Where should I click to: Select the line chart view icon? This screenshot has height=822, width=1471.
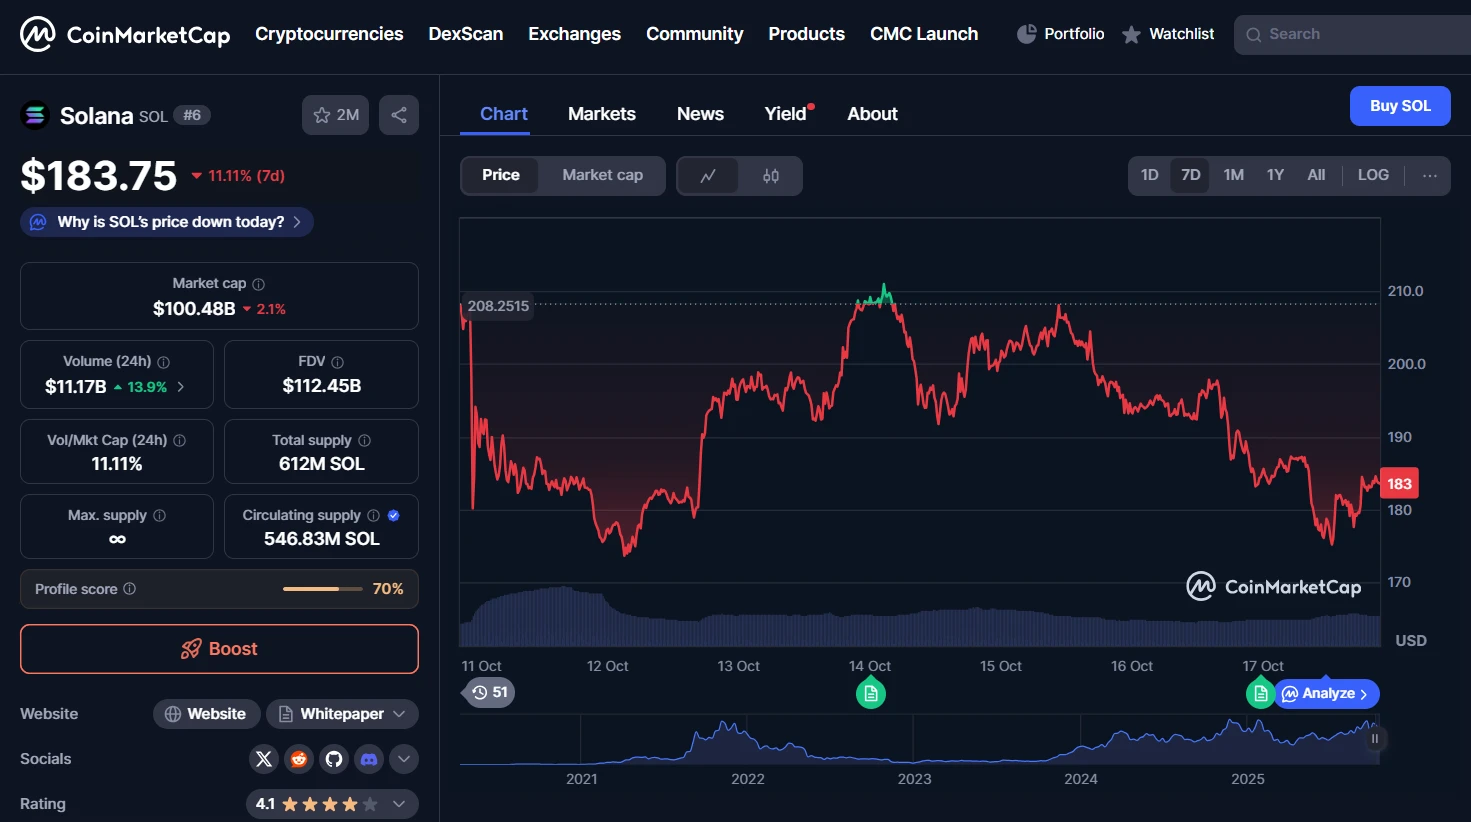pos(708,176)
